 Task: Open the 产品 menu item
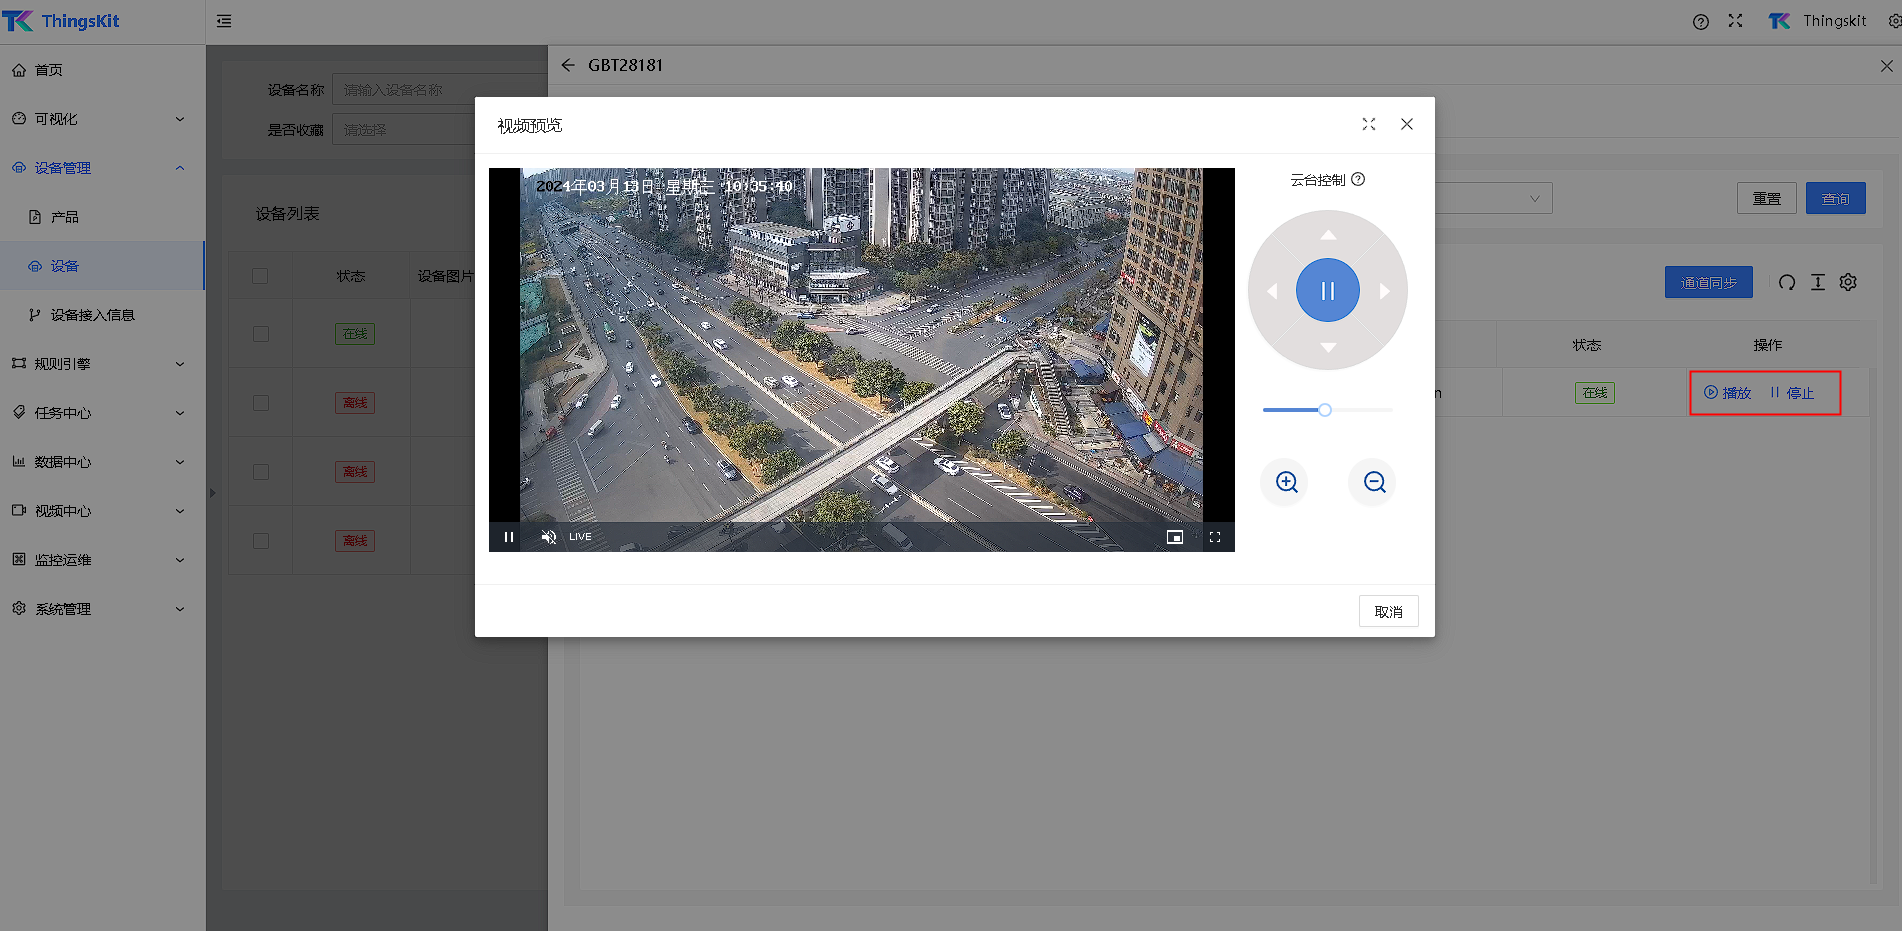tap(65, 217)
